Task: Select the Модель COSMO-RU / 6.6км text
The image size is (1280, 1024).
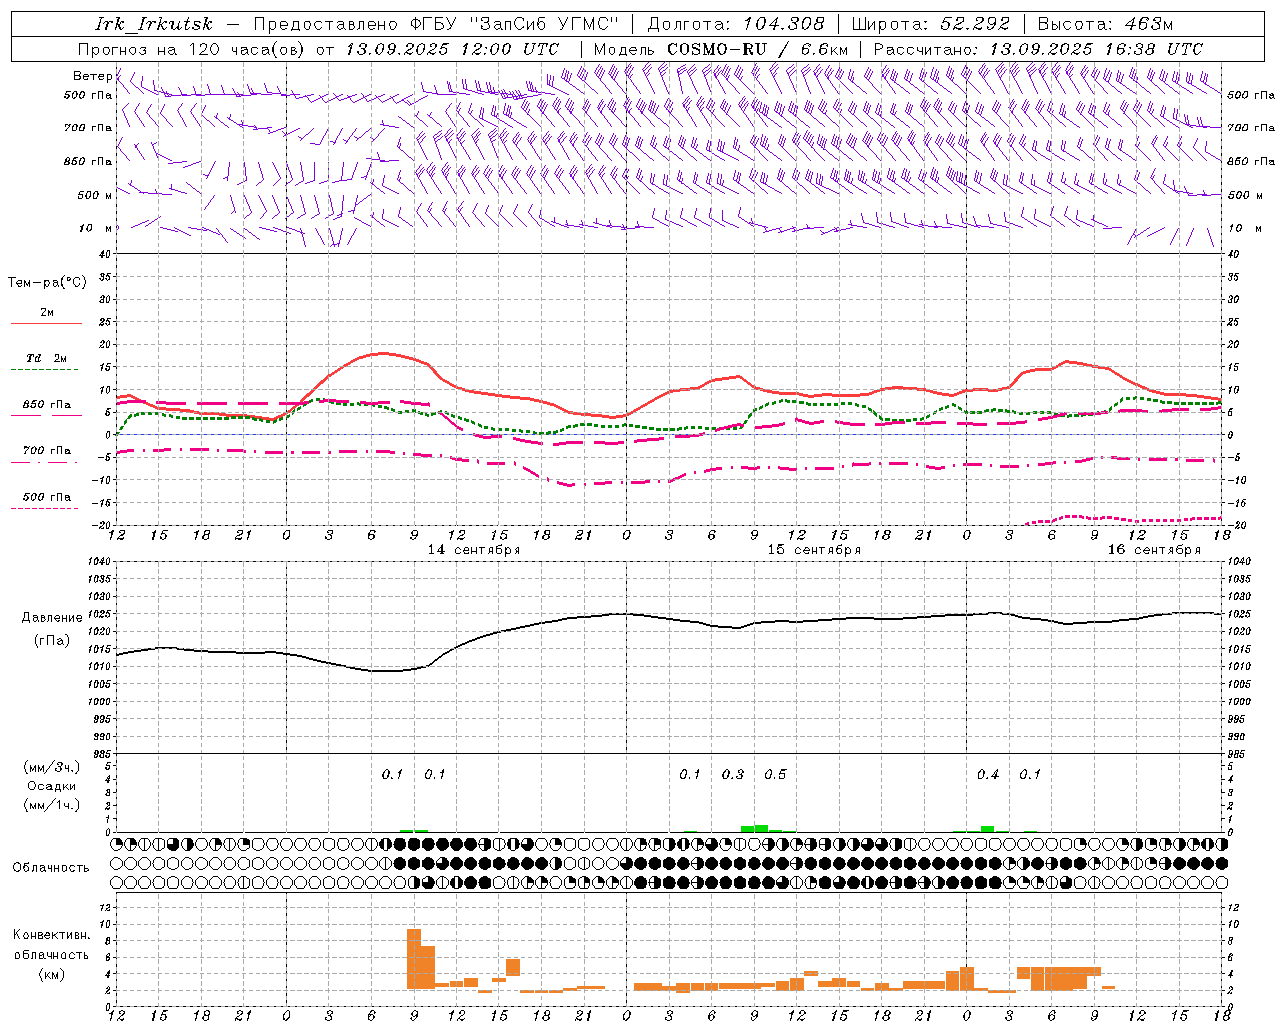Action: (x=721, y=49)
